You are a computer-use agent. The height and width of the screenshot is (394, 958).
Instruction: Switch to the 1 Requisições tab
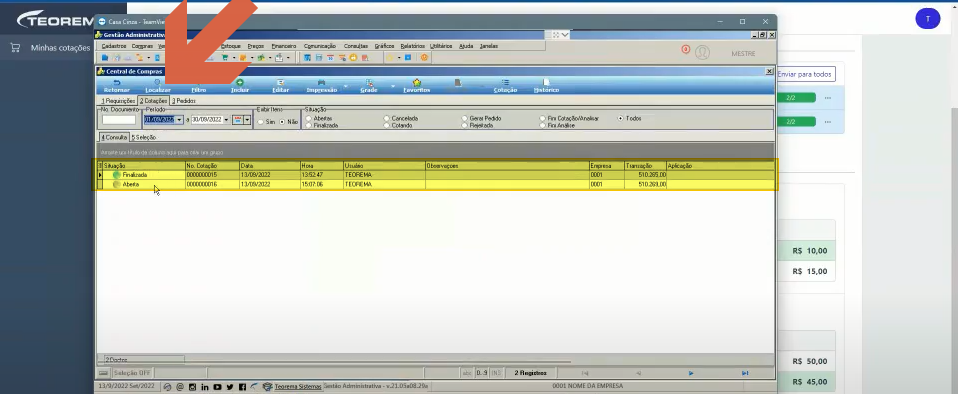[118, 101]
